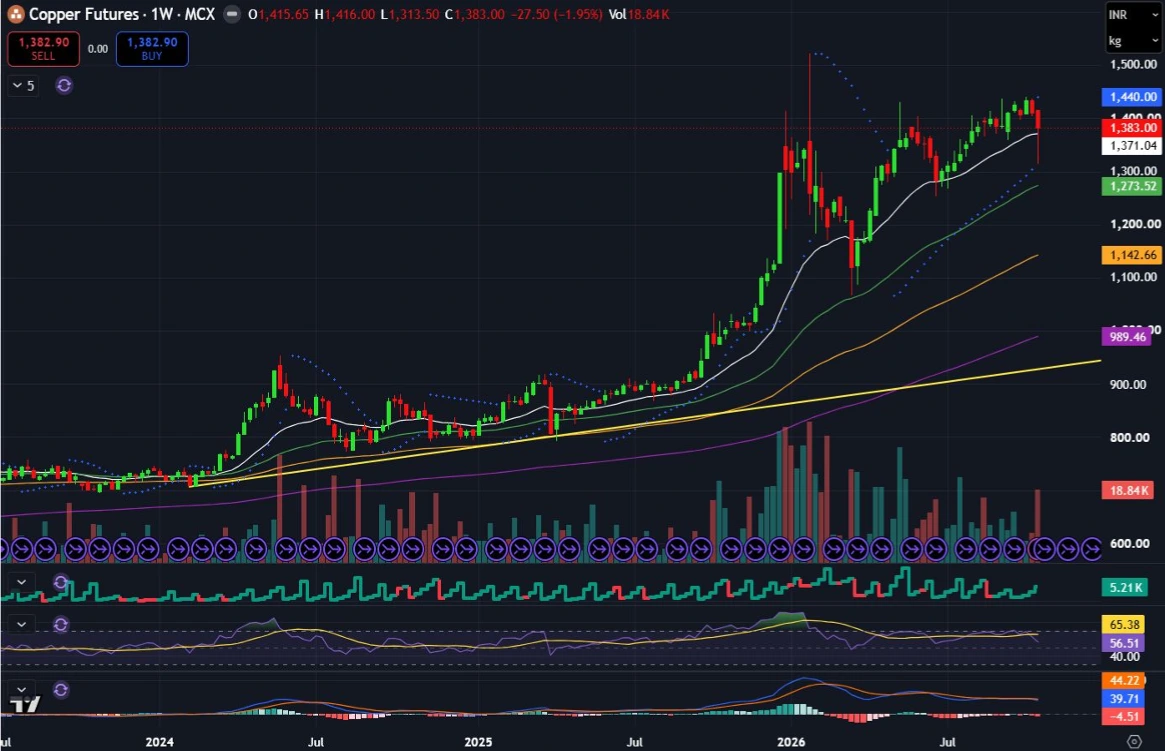This screenshot has height=751, width=1165.
Task: Open the kg unit dropdown
Action: coord(1133,41)
